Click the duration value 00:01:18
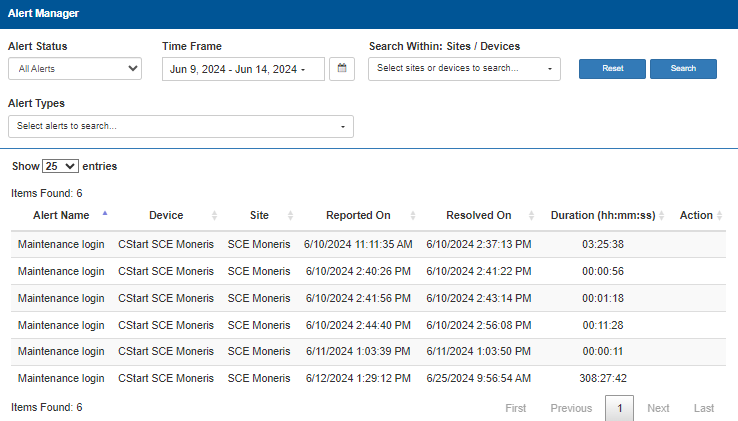 click(x=603, y=298)
